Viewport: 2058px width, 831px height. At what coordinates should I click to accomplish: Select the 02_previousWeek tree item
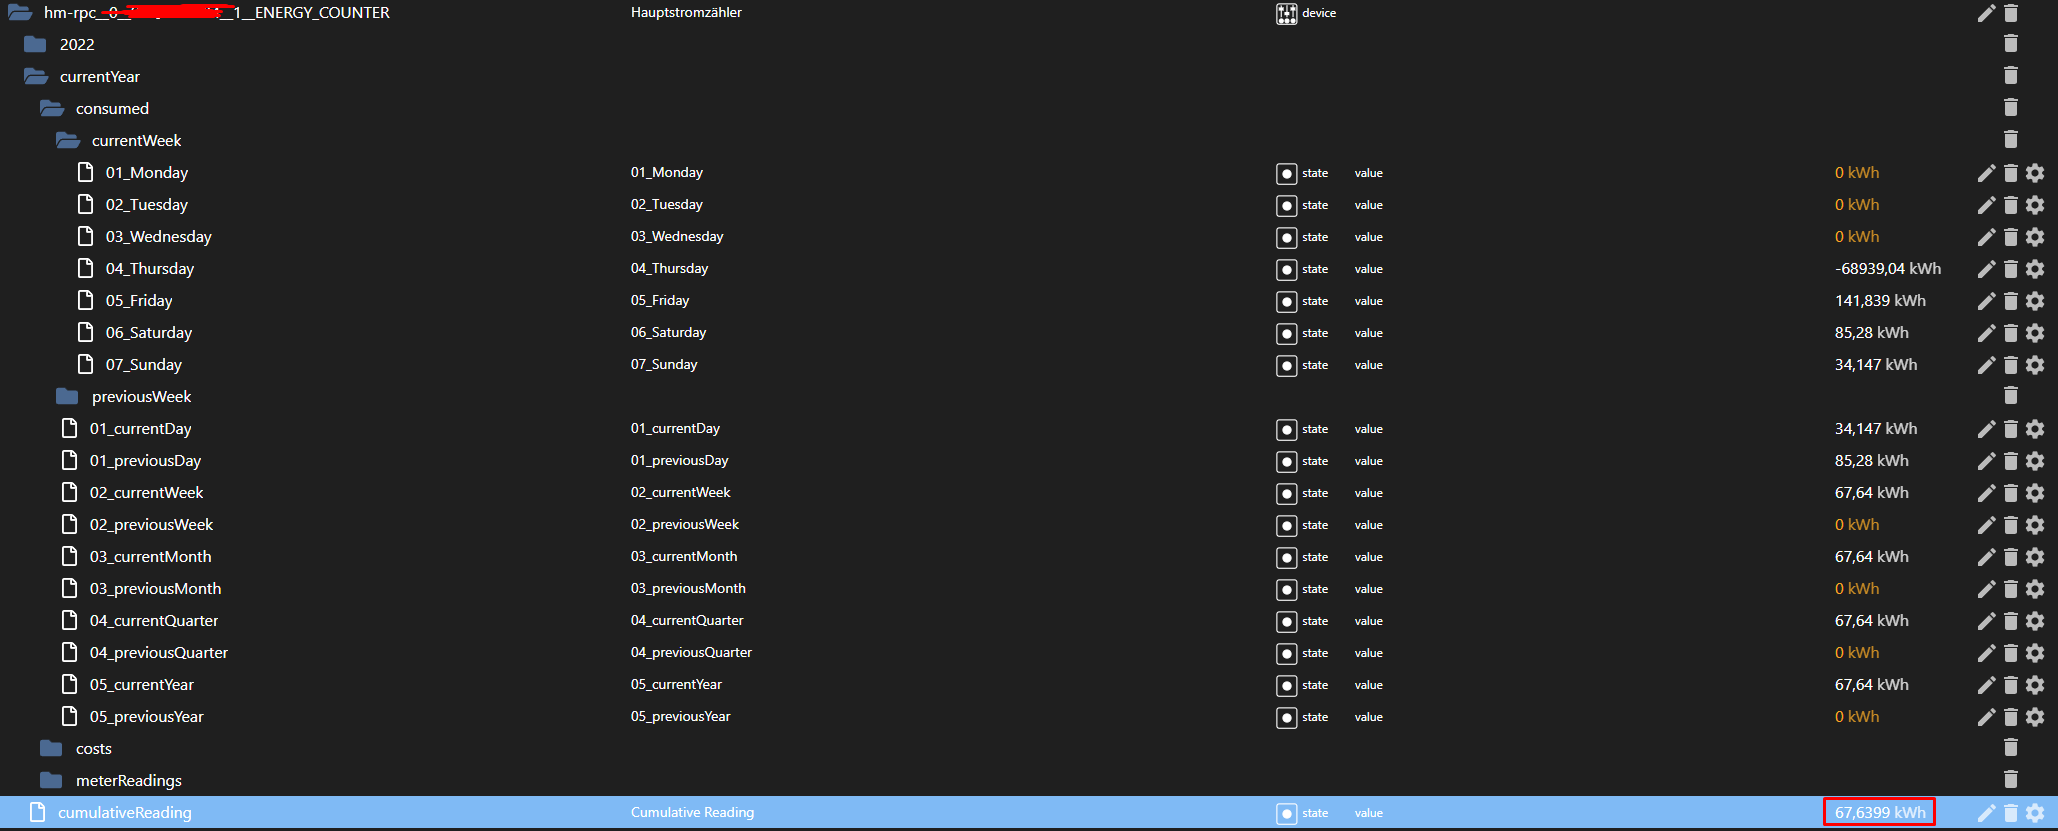click(x=151, y=525)
